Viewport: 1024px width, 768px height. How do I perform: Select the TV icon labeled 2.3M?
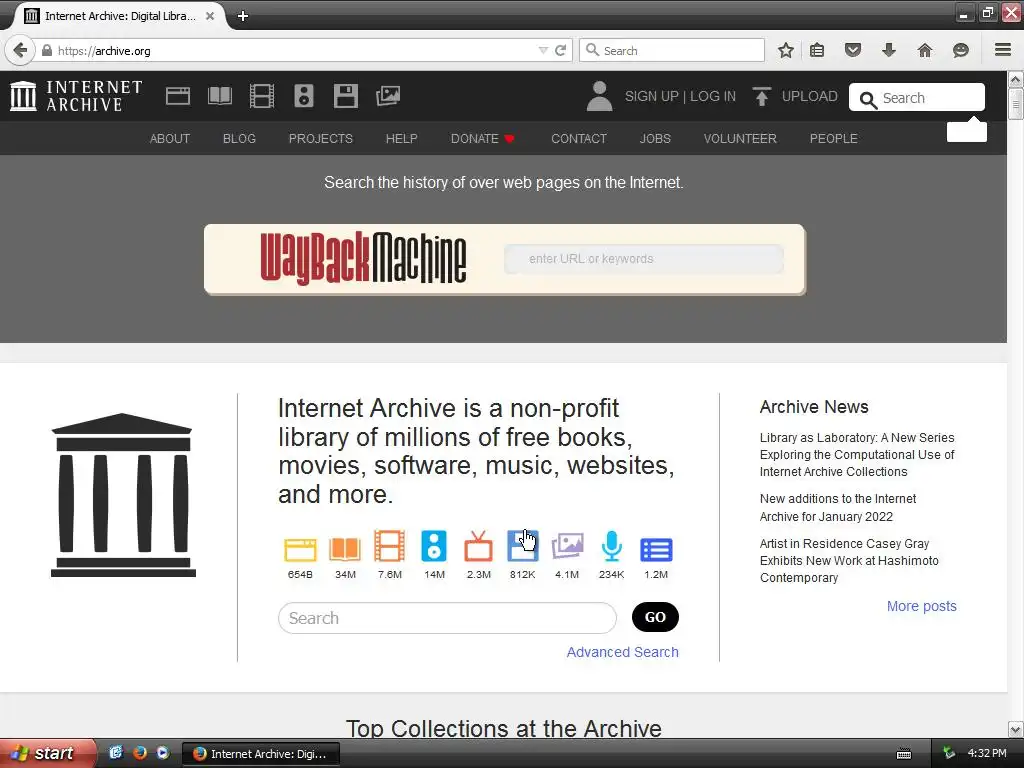[478, 547]
